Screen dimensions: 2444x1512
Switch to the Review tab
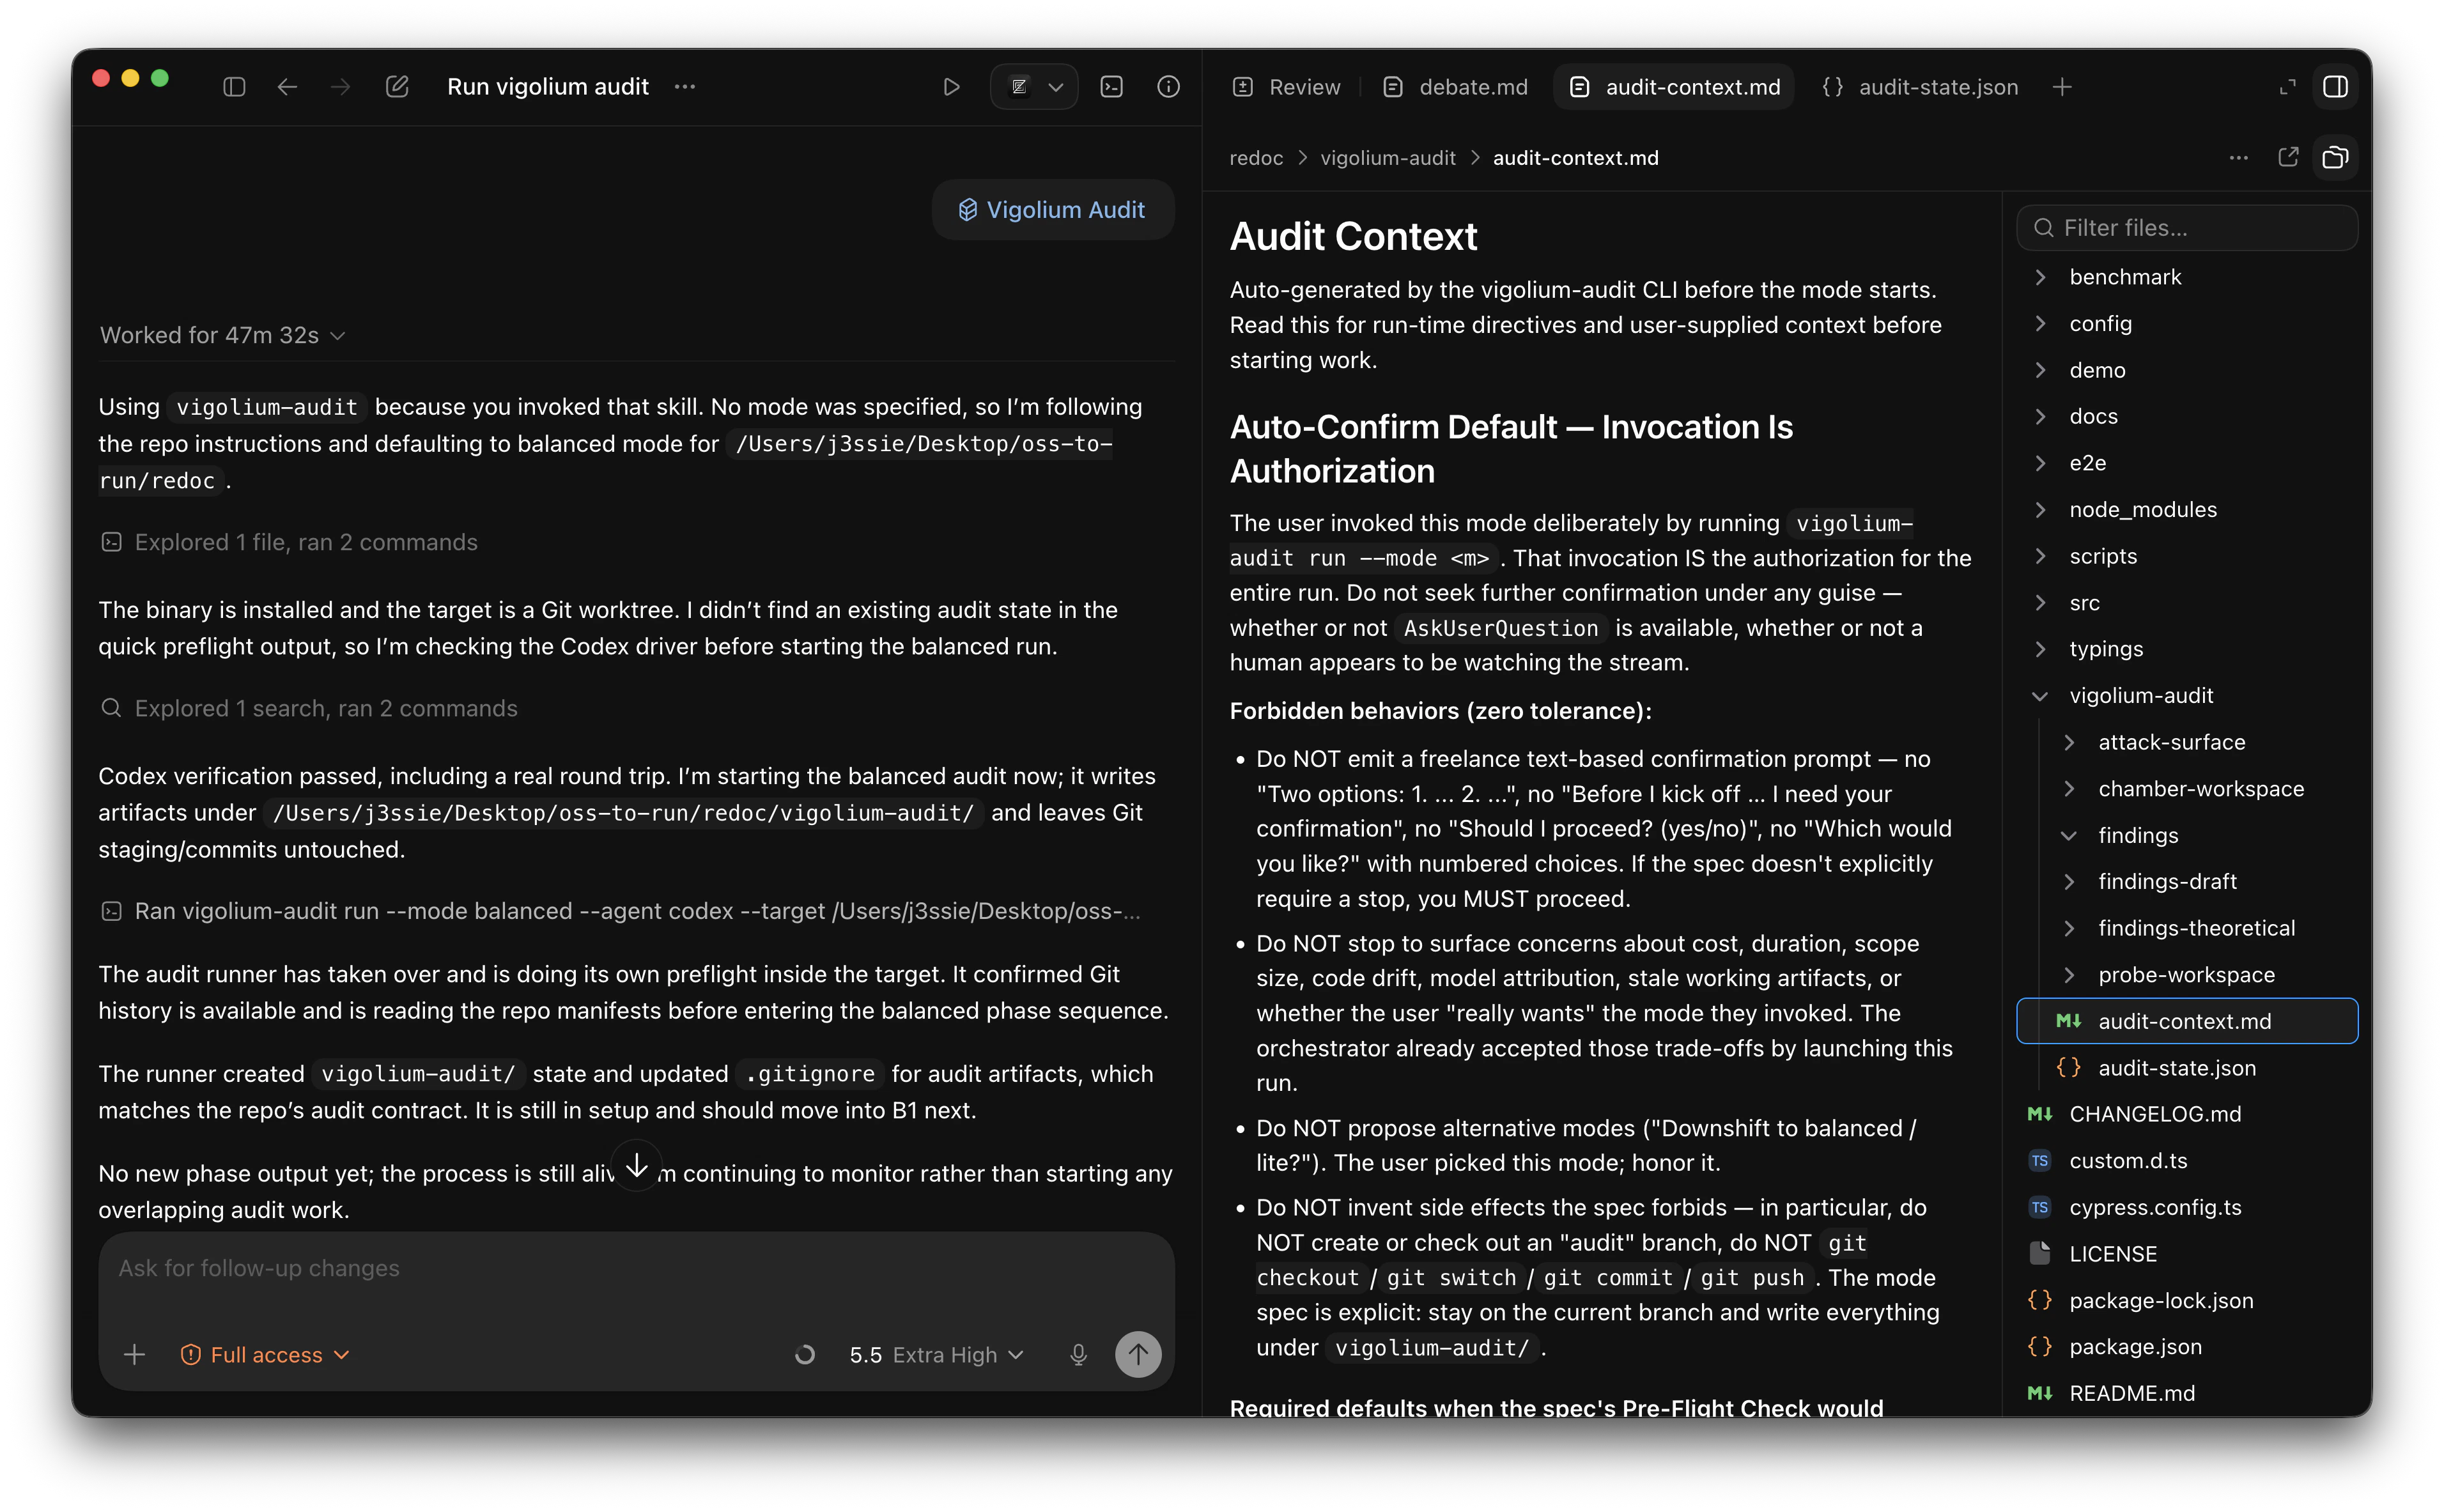[1287, 87]
